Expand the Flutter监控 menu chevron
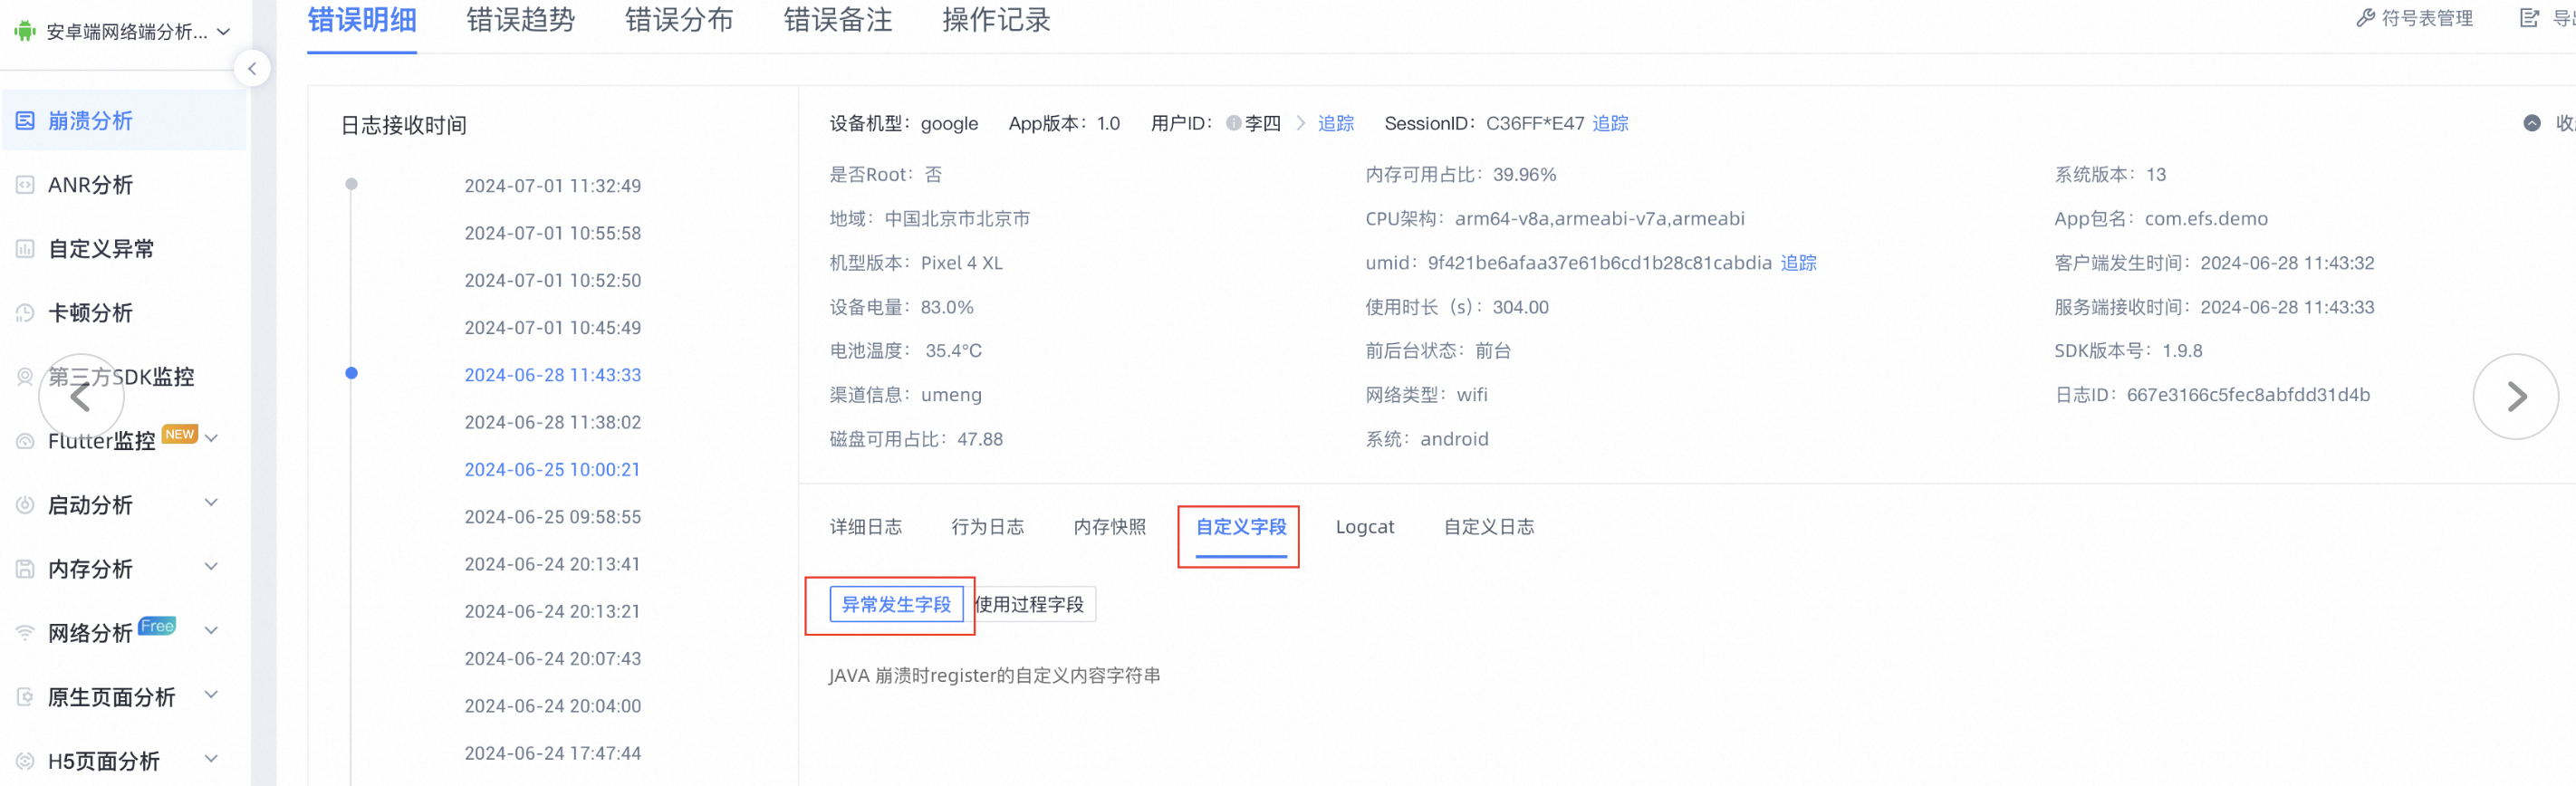This screenshot has height=786, width=2576. point(212,438)
